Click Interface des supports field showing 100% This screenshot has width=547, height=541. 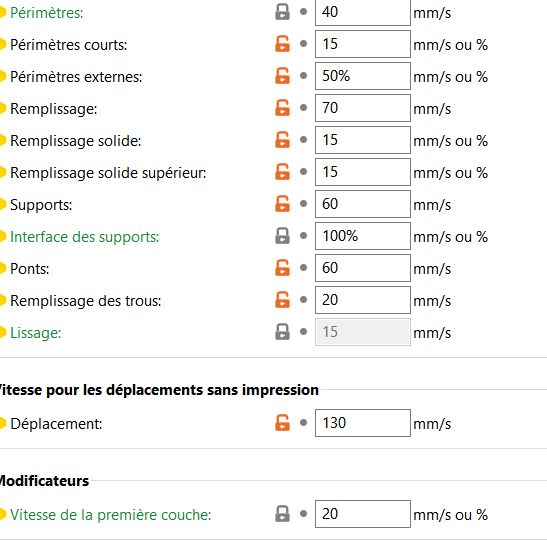pyautogui.click(x=363, y=236)
